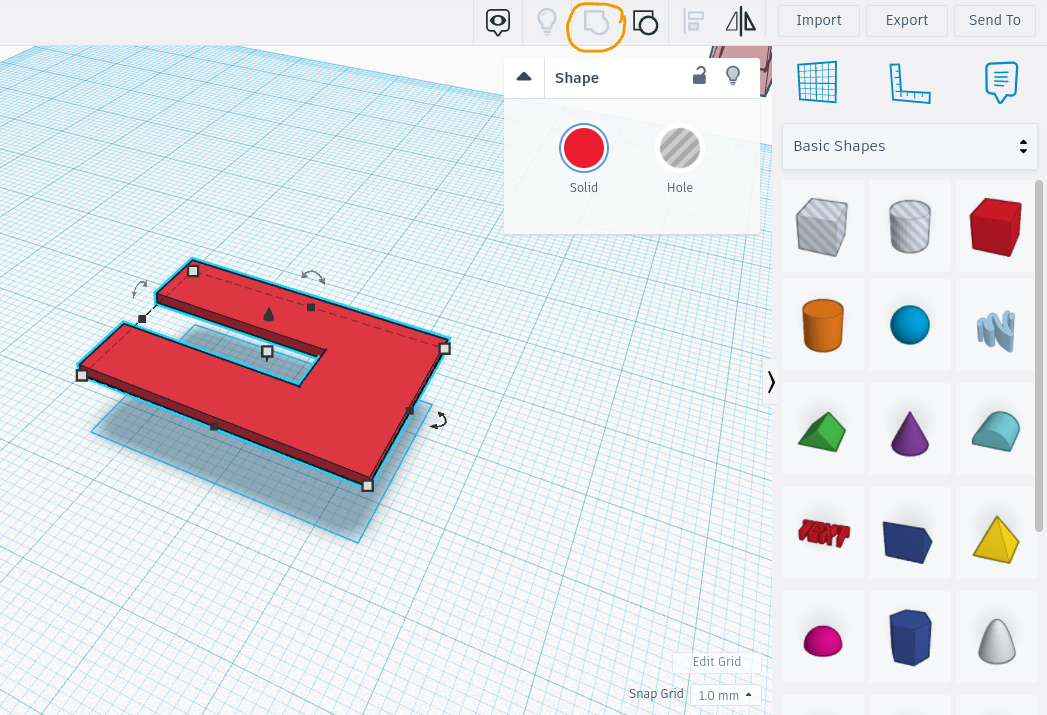This screenshot has height=715, width=1047.
Task: Select the Ruler tool icon
Action: [x=909, y=83]
